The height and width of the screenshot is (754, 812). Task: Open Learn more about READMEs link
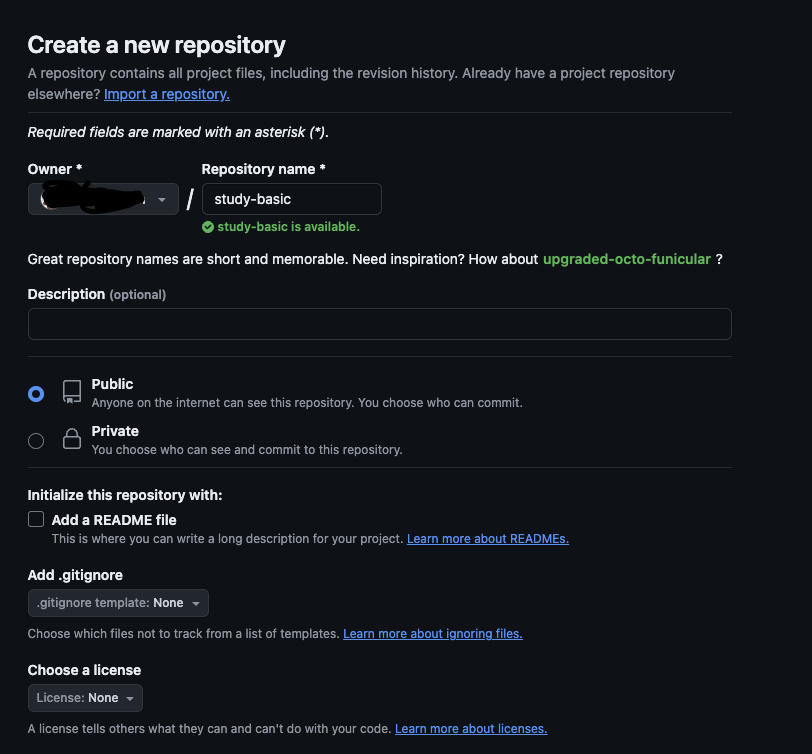pos(488,539)
